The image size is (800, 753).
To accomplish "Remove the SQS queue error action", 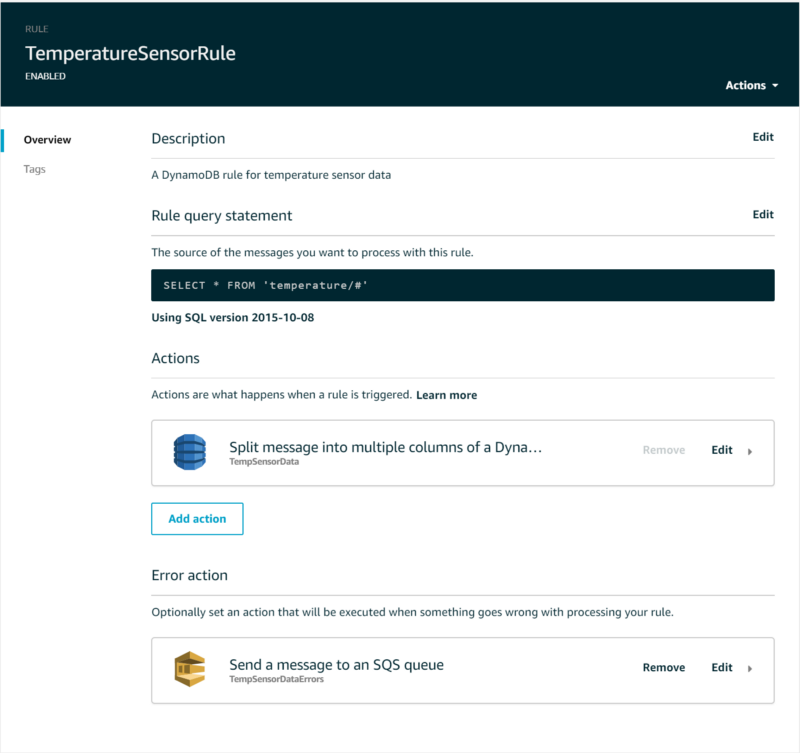I will coord(663,667).
